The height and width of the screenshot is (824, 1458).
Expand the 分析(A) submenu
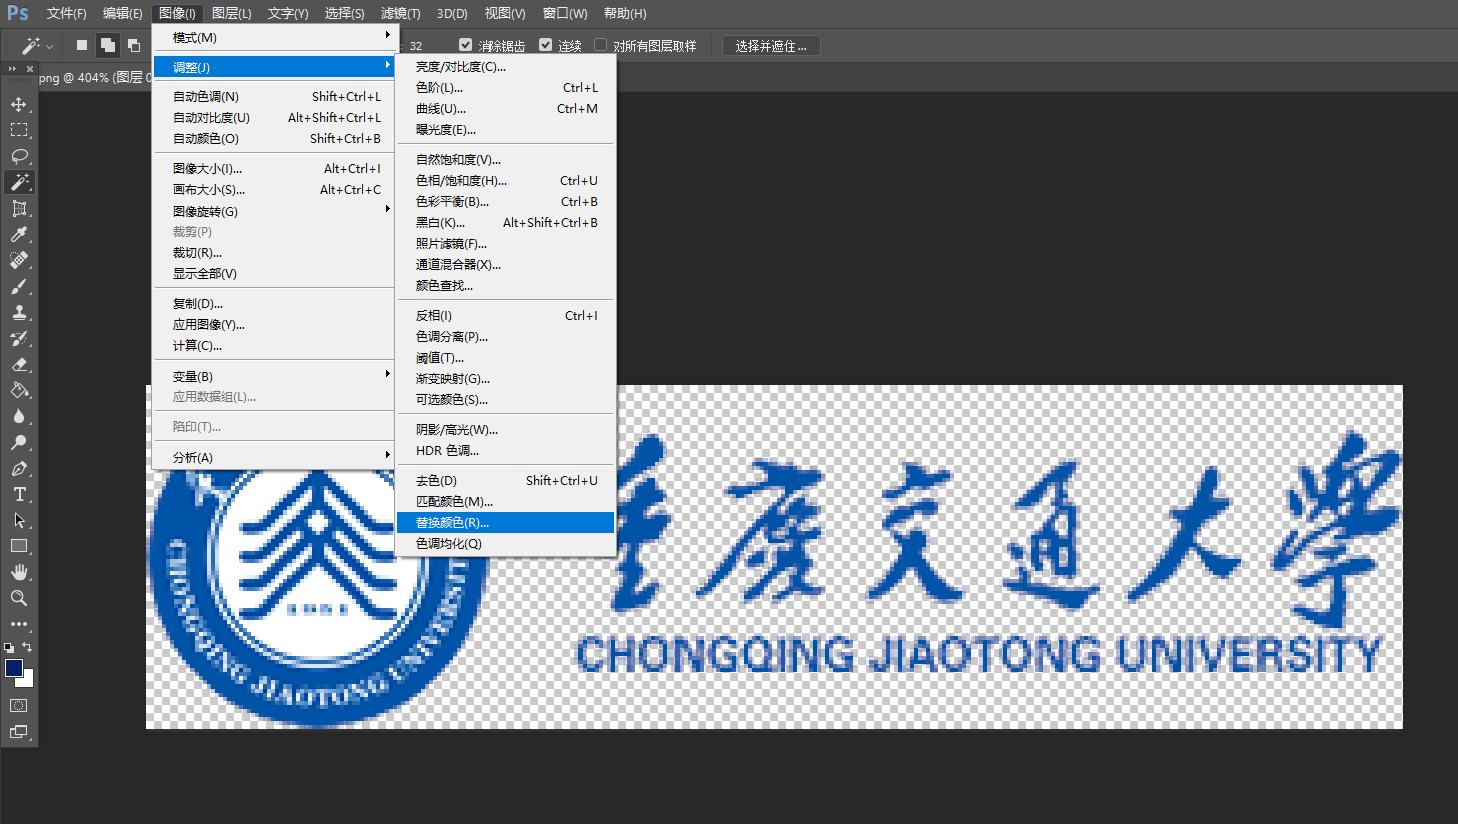coord(275,457)
